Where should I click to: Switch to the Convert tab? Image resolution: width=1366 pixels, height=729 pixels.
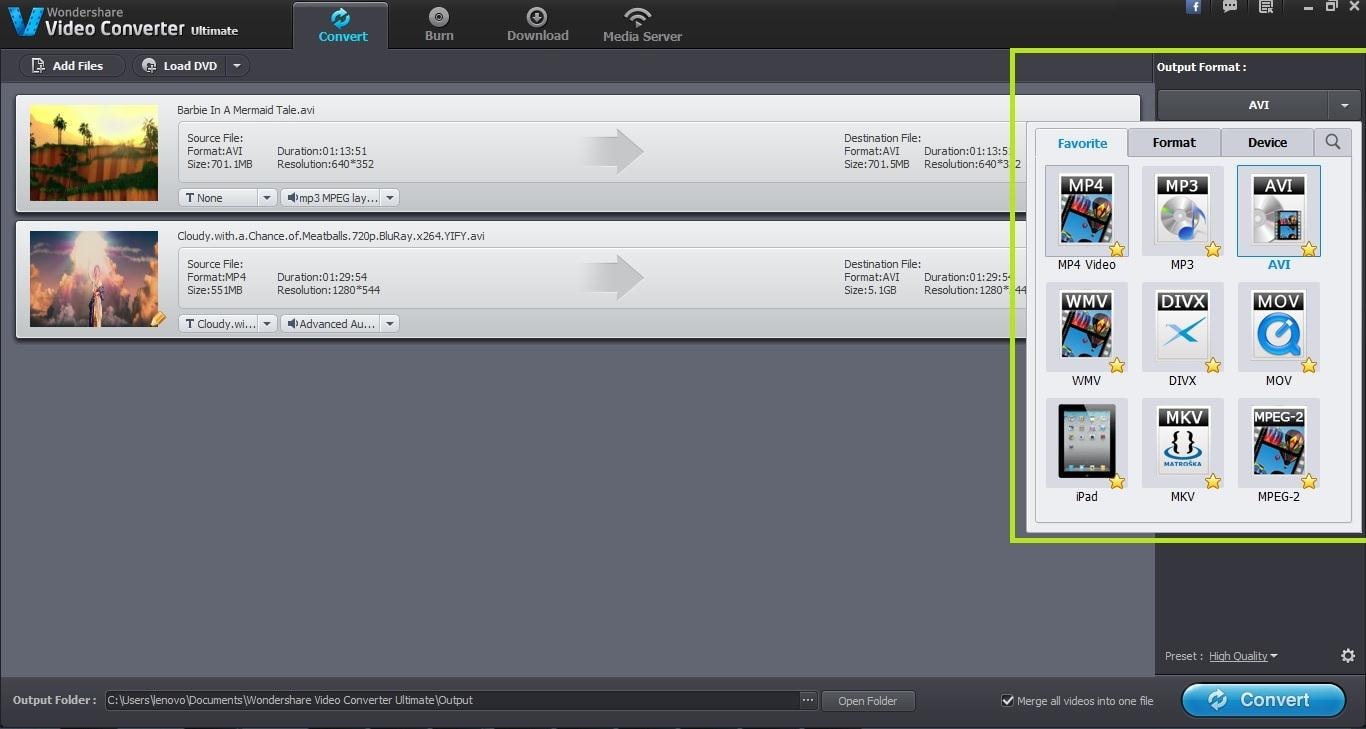pos(343,25)
